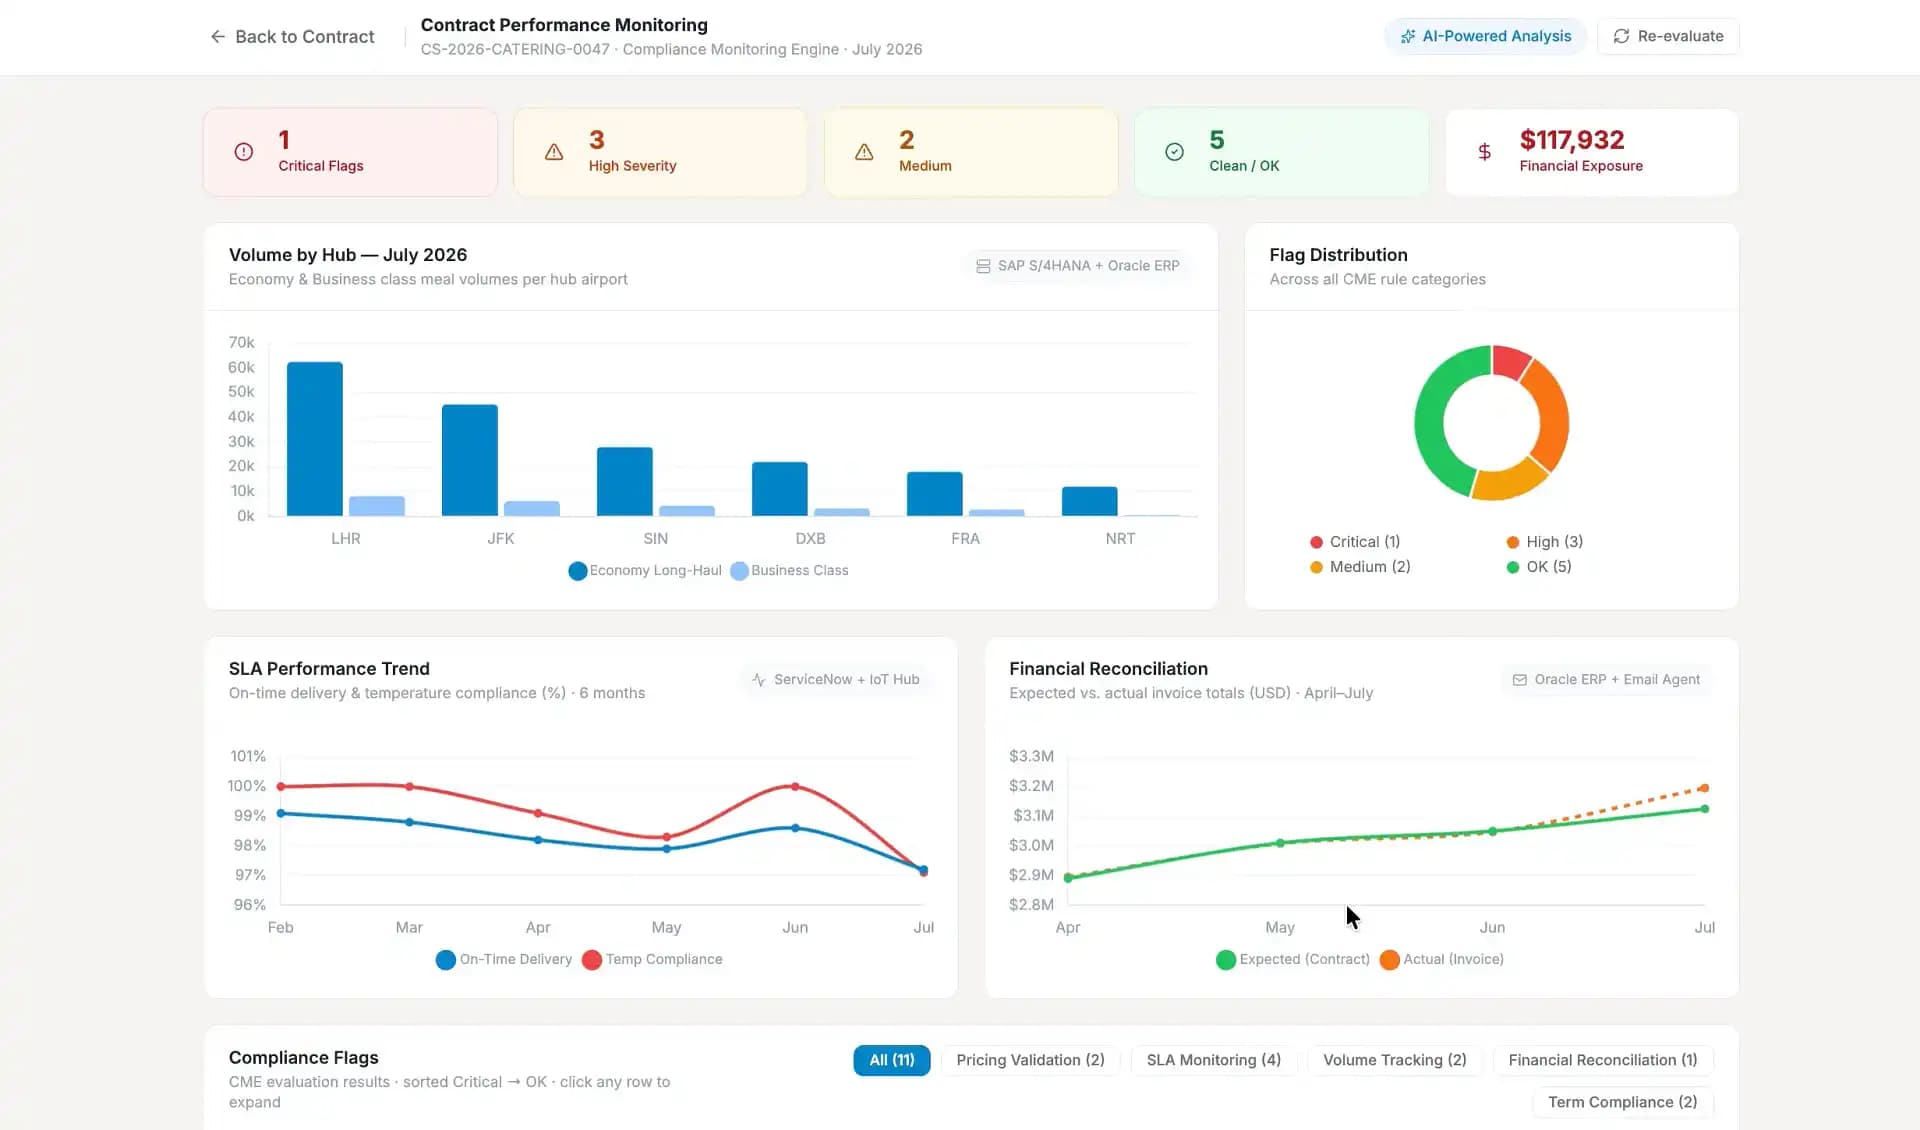Click the Clean / OK checkmark icon
This screenshot has height=1130, width=1920.
pyautogui.click(x=1174, y=152)
